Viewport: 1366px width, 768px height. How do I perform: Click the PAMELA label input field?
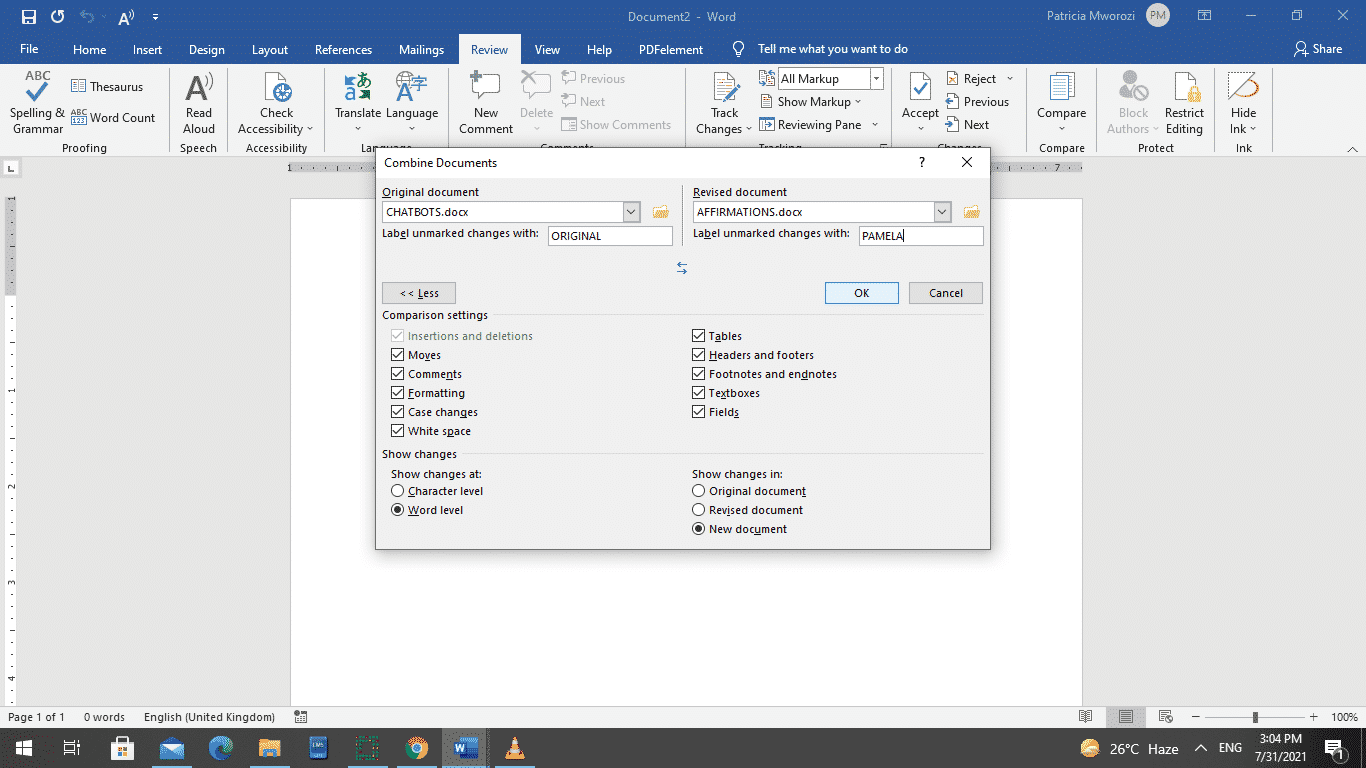tap(920, 235)
